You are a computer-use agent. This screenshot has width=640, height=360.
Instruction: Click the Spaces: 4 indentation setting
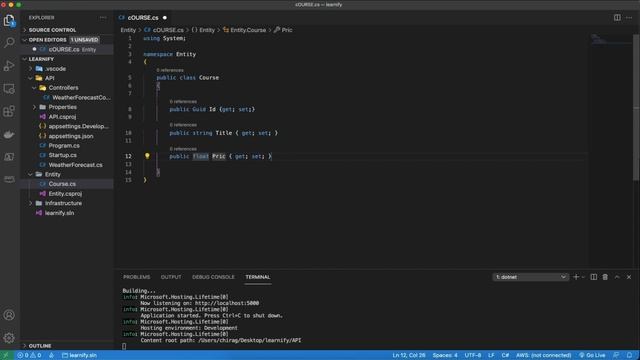[445, 355]
